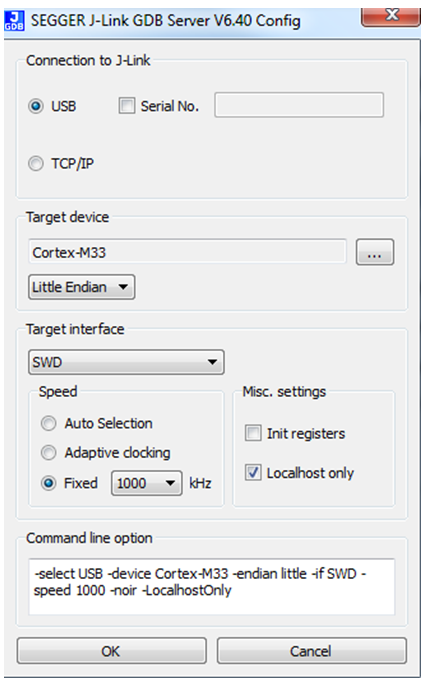Close the GDB Server Config dialog
This screenshot has width=426, height=681.
(x=390, y=17)
